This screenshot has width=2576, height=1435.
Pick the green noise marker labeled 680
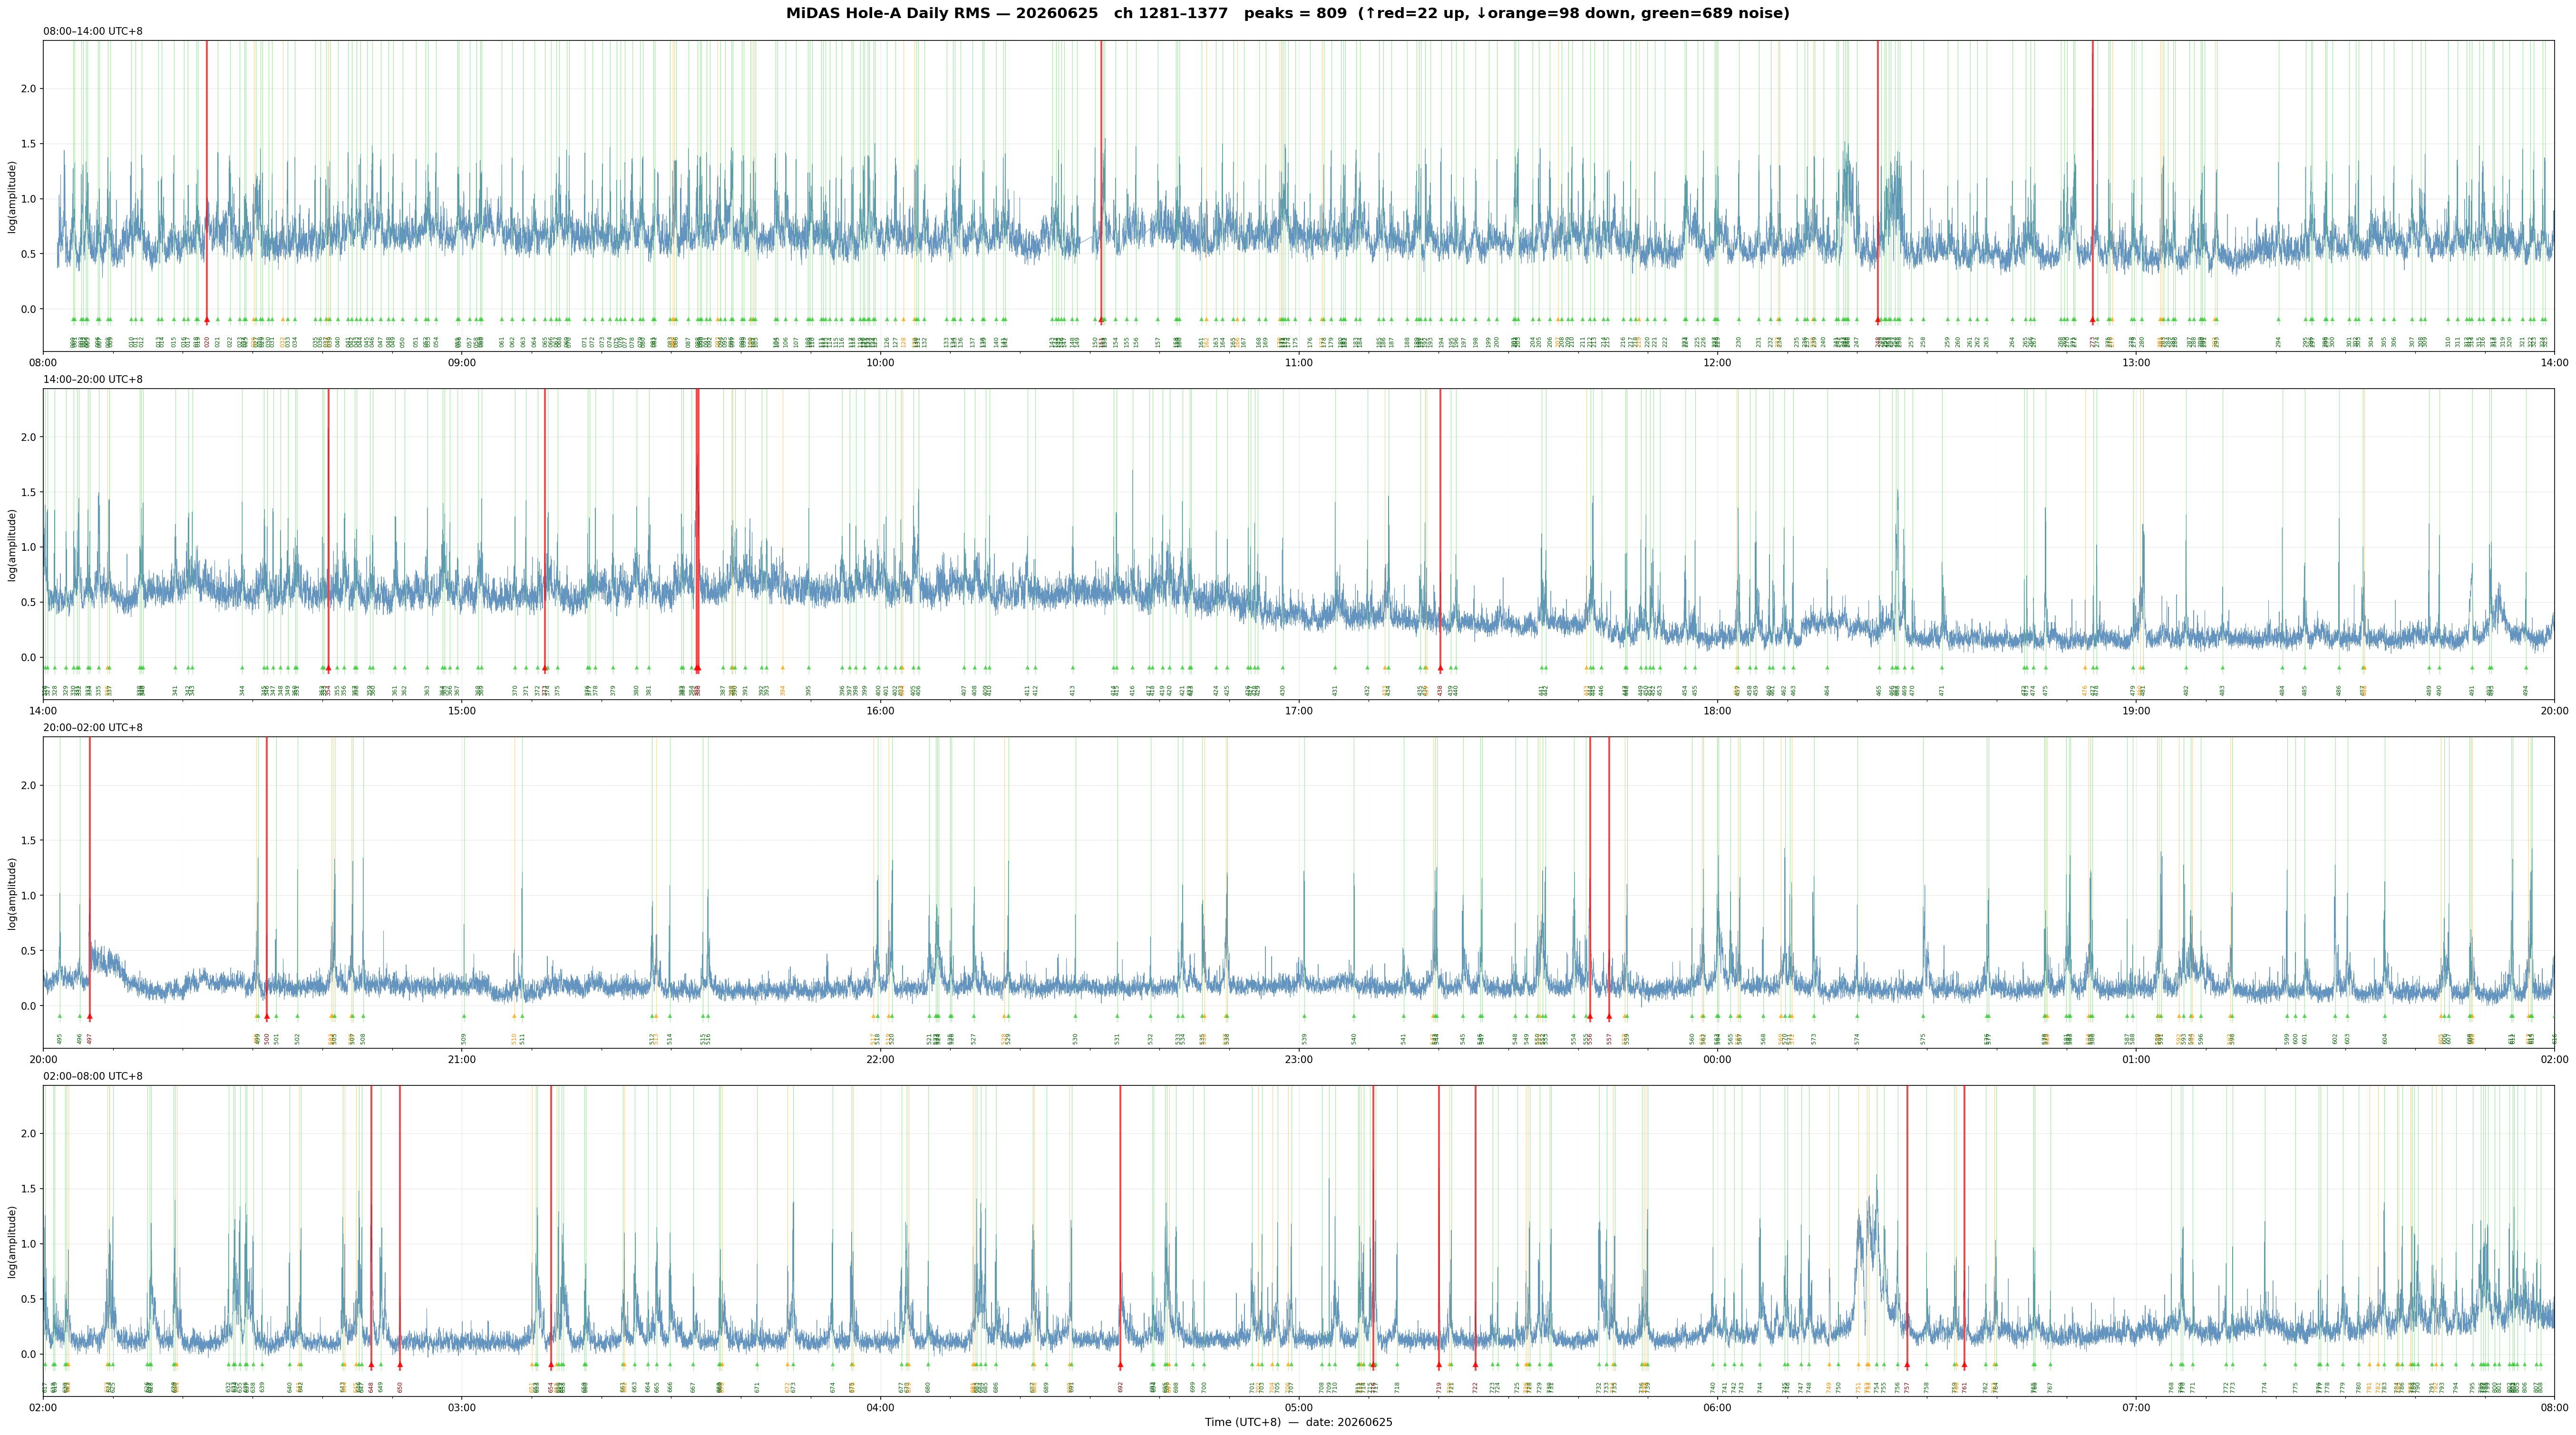coord(928,1365)
